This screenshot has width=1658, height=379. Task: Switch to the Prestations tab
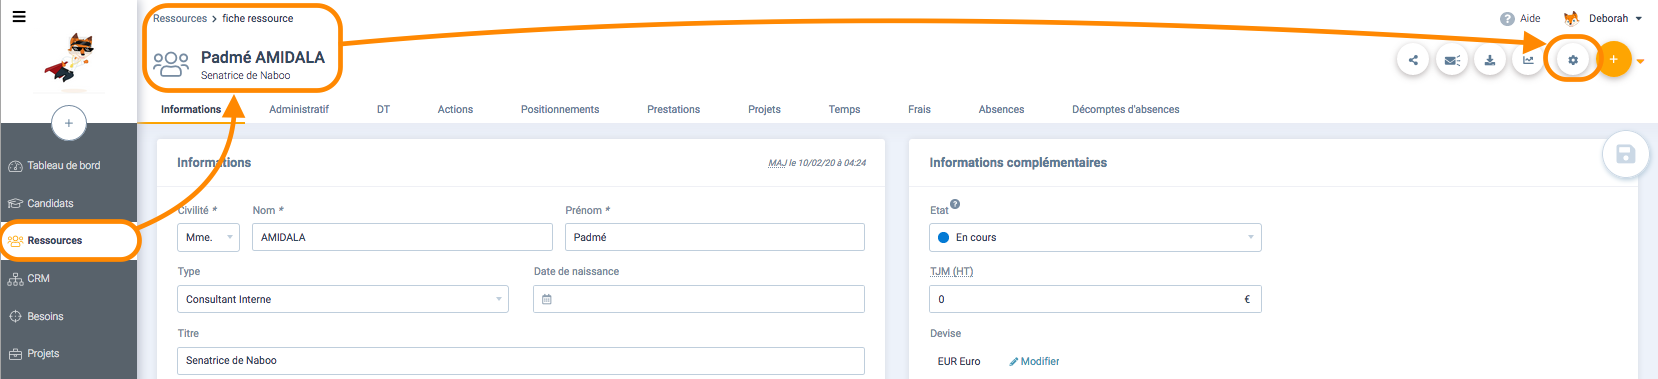(673, 109)
